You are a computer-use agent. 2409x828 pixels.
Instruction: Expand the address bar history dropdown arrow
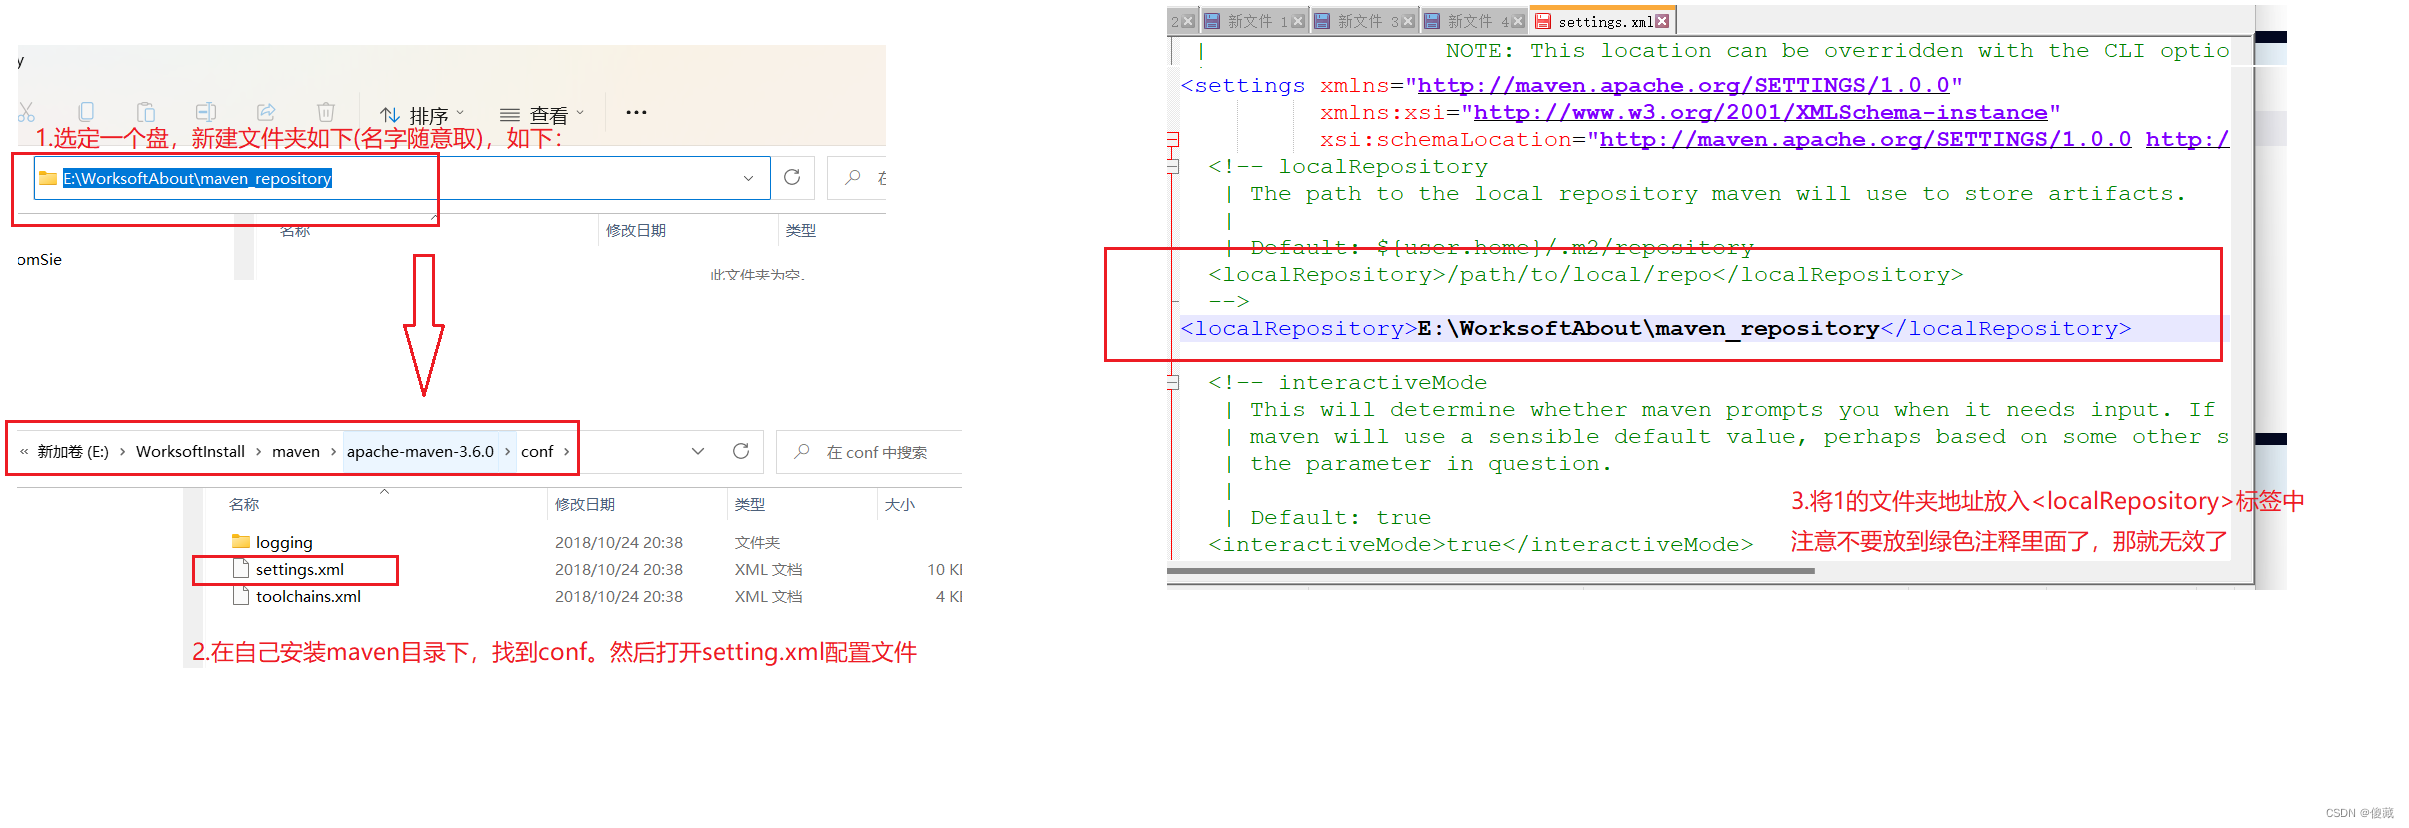pyautogui.click(x=748, y=178)
